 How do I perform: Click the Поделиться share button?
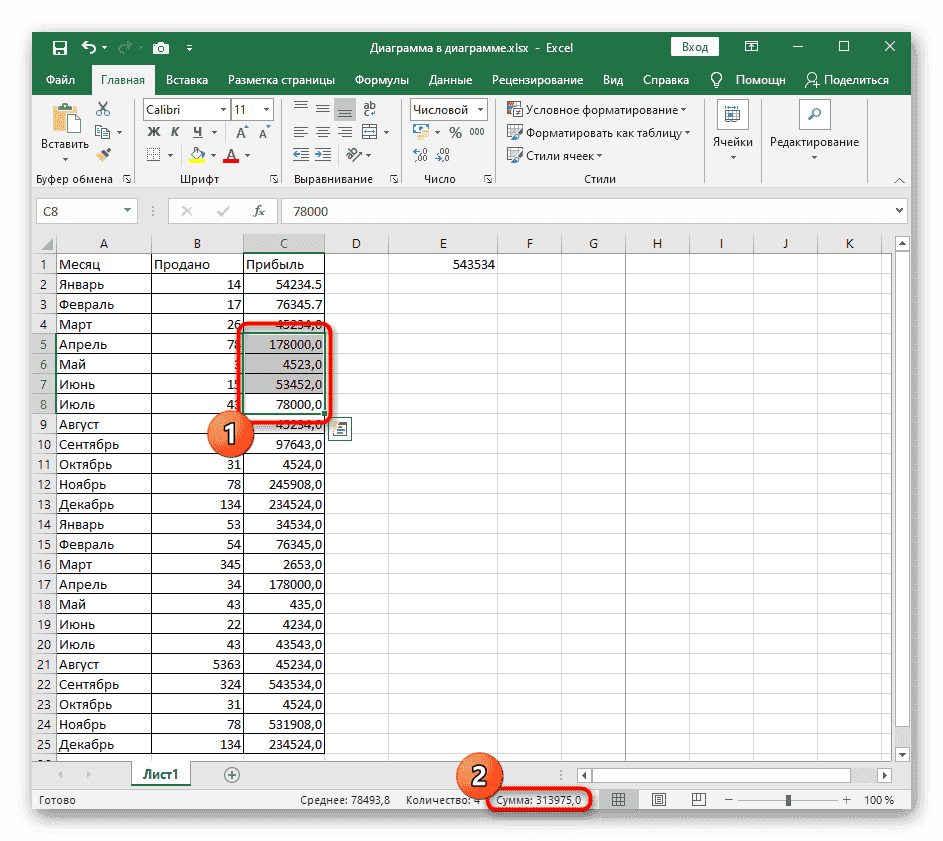(x=846, y=80)
